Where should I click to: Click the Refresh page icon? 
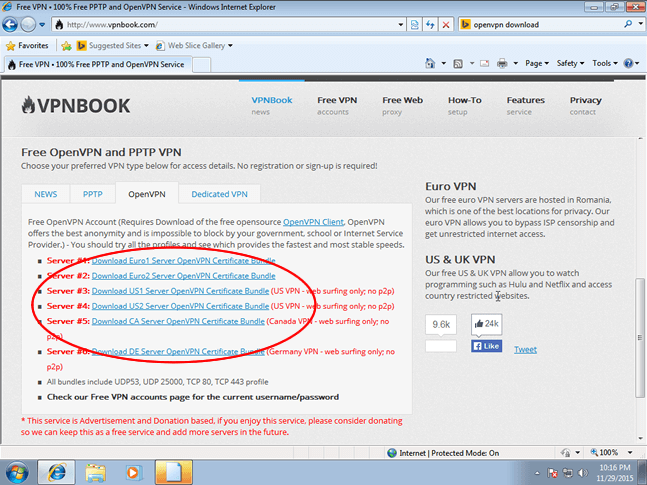click(x=430, y=25)
